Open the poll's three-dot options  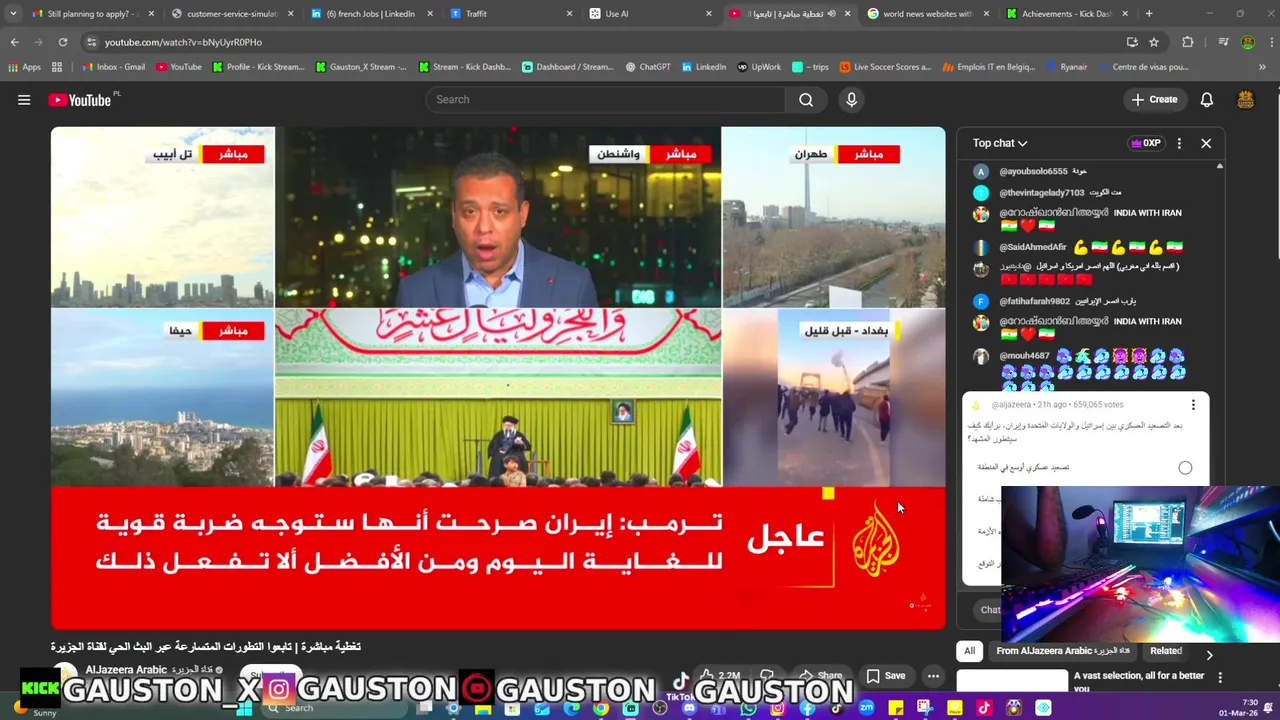pos(1193,405)
